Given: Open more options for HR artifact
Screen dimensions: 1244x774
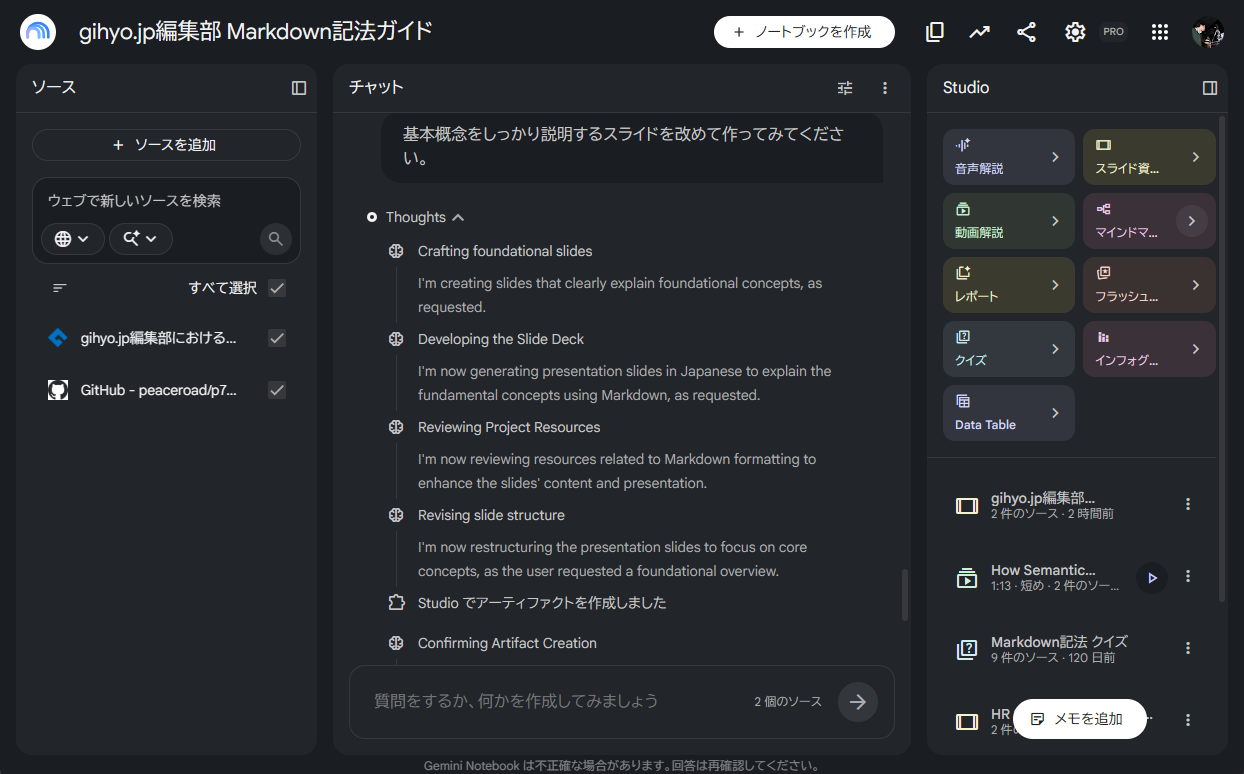Looking at the screenshot, I should click(1188, 720).
